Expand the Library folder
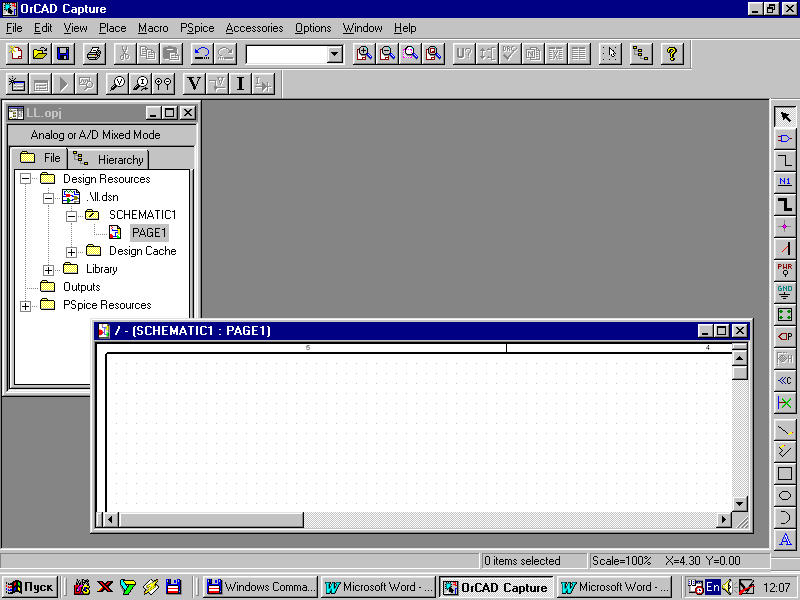This screenshot has height=600, width=800. pyautogui.click(x=48, y=270)
